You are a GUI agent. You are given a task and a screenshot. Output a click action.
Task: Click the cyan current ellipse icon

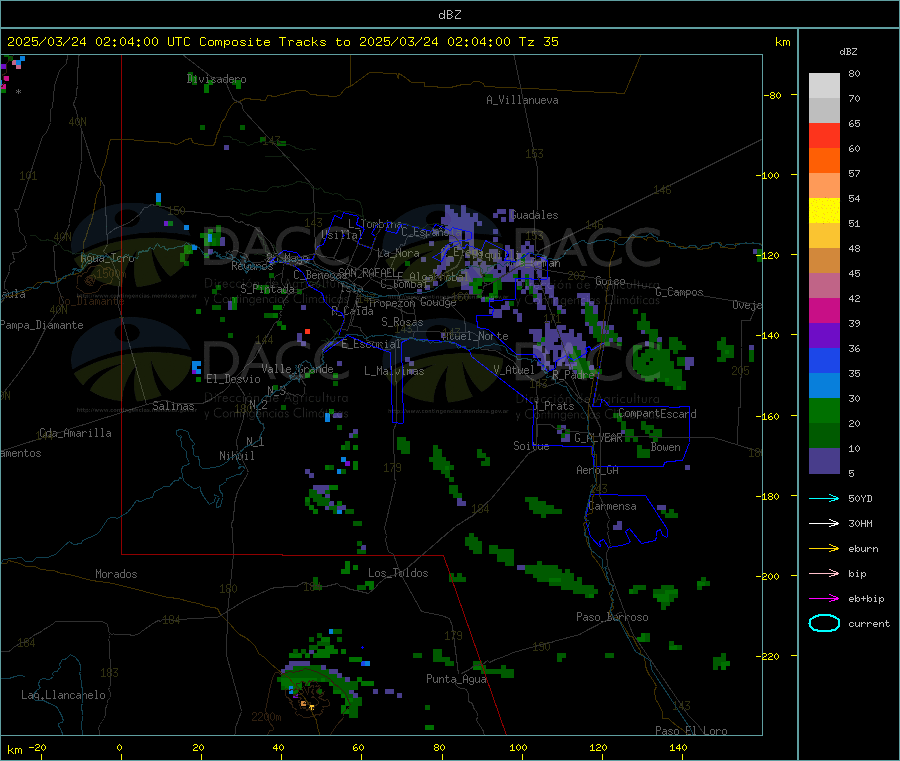[x=824, y=623]
